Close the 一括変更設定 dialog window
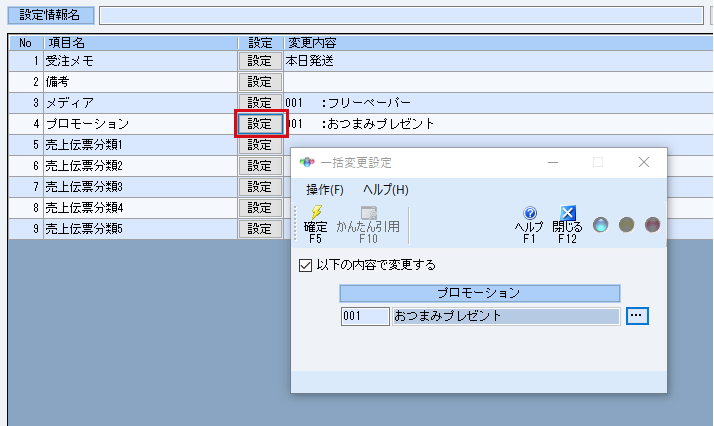Image resolution: width=714 pixels, height=426 pixels. click(x=643, y=162)
